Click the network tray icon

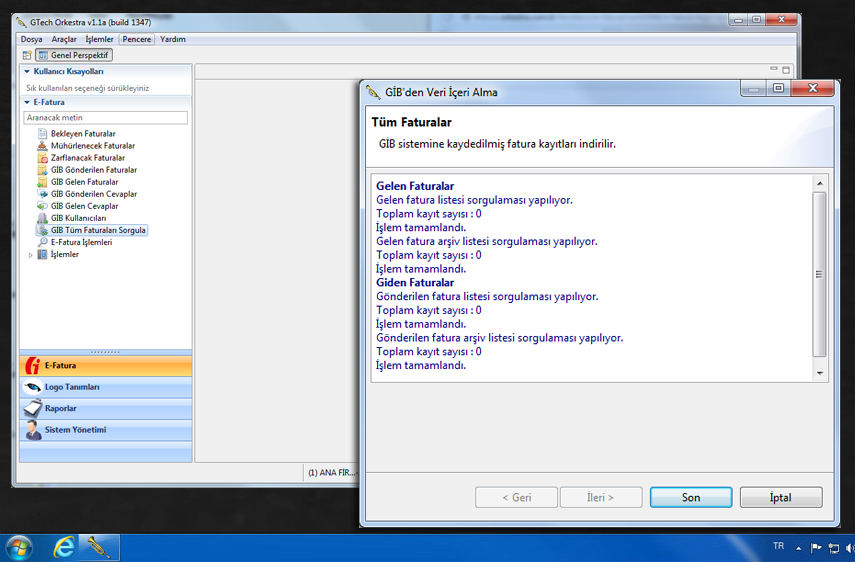[834, 547]
